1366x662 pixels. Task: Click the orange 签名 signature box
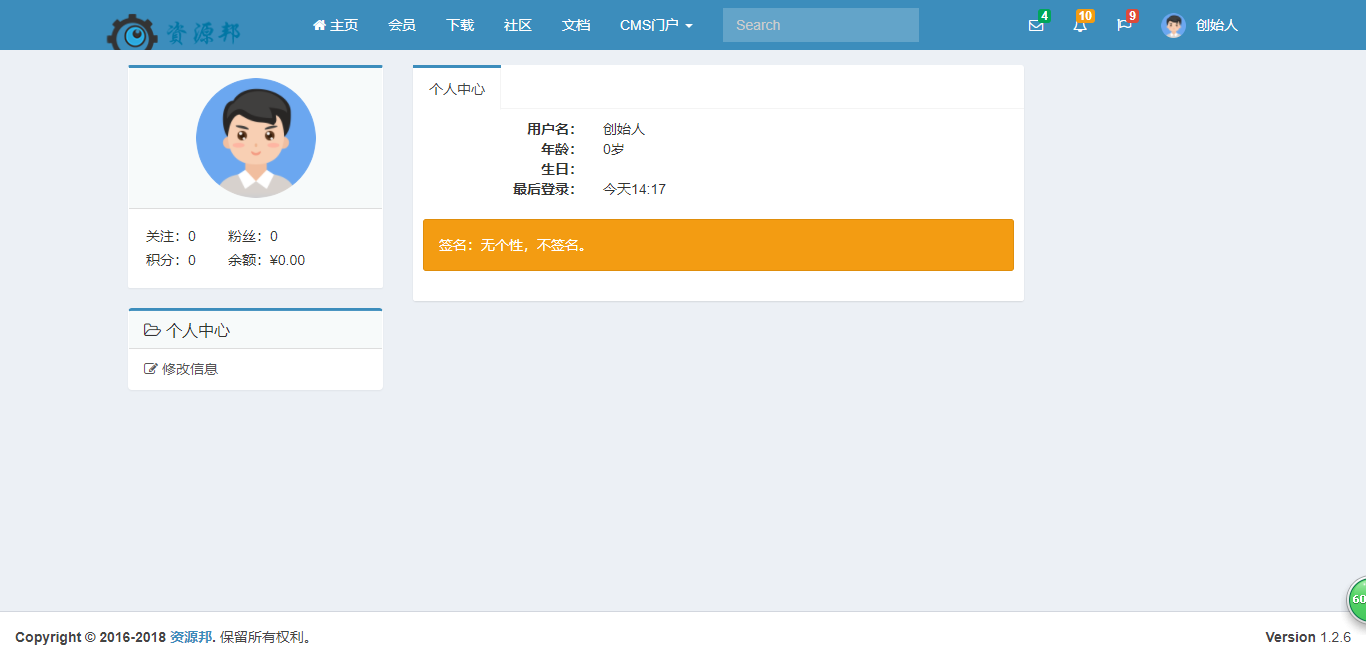pos(718,245)
